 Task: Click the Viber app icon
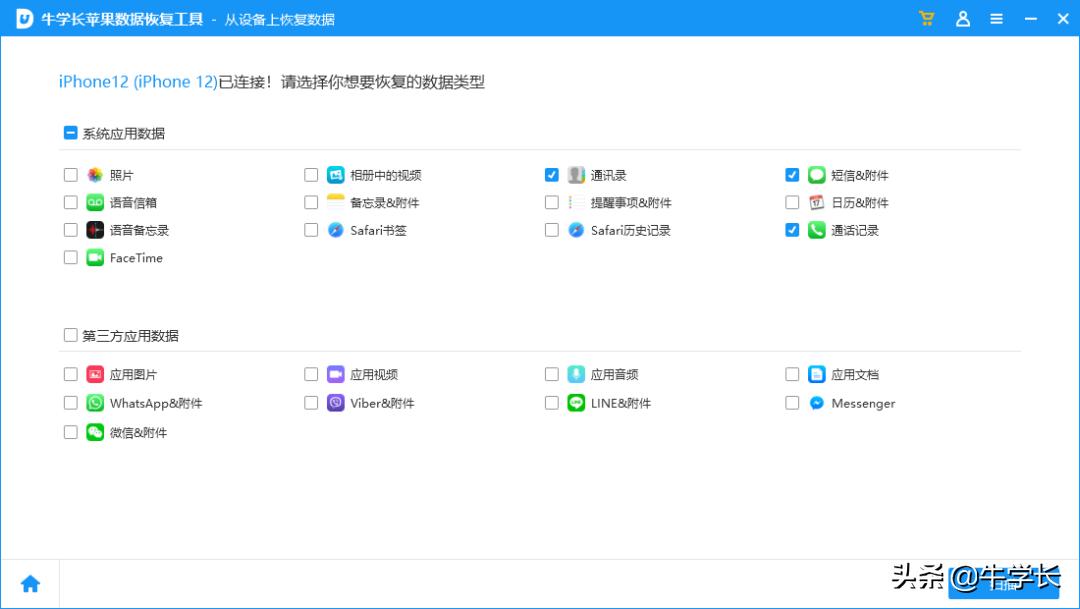pos(335,403)
